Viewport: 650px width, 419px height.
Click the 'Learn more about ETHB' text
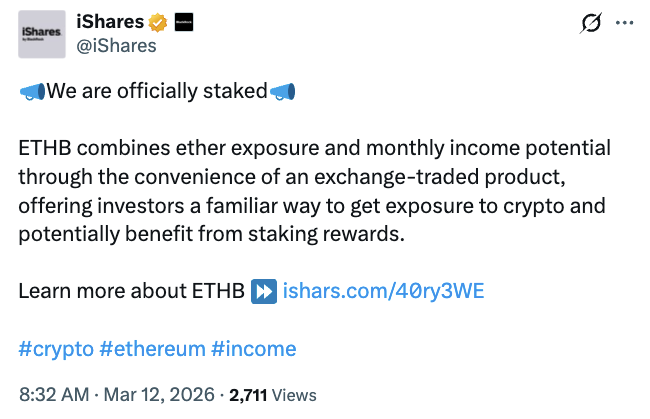point(131,291)
